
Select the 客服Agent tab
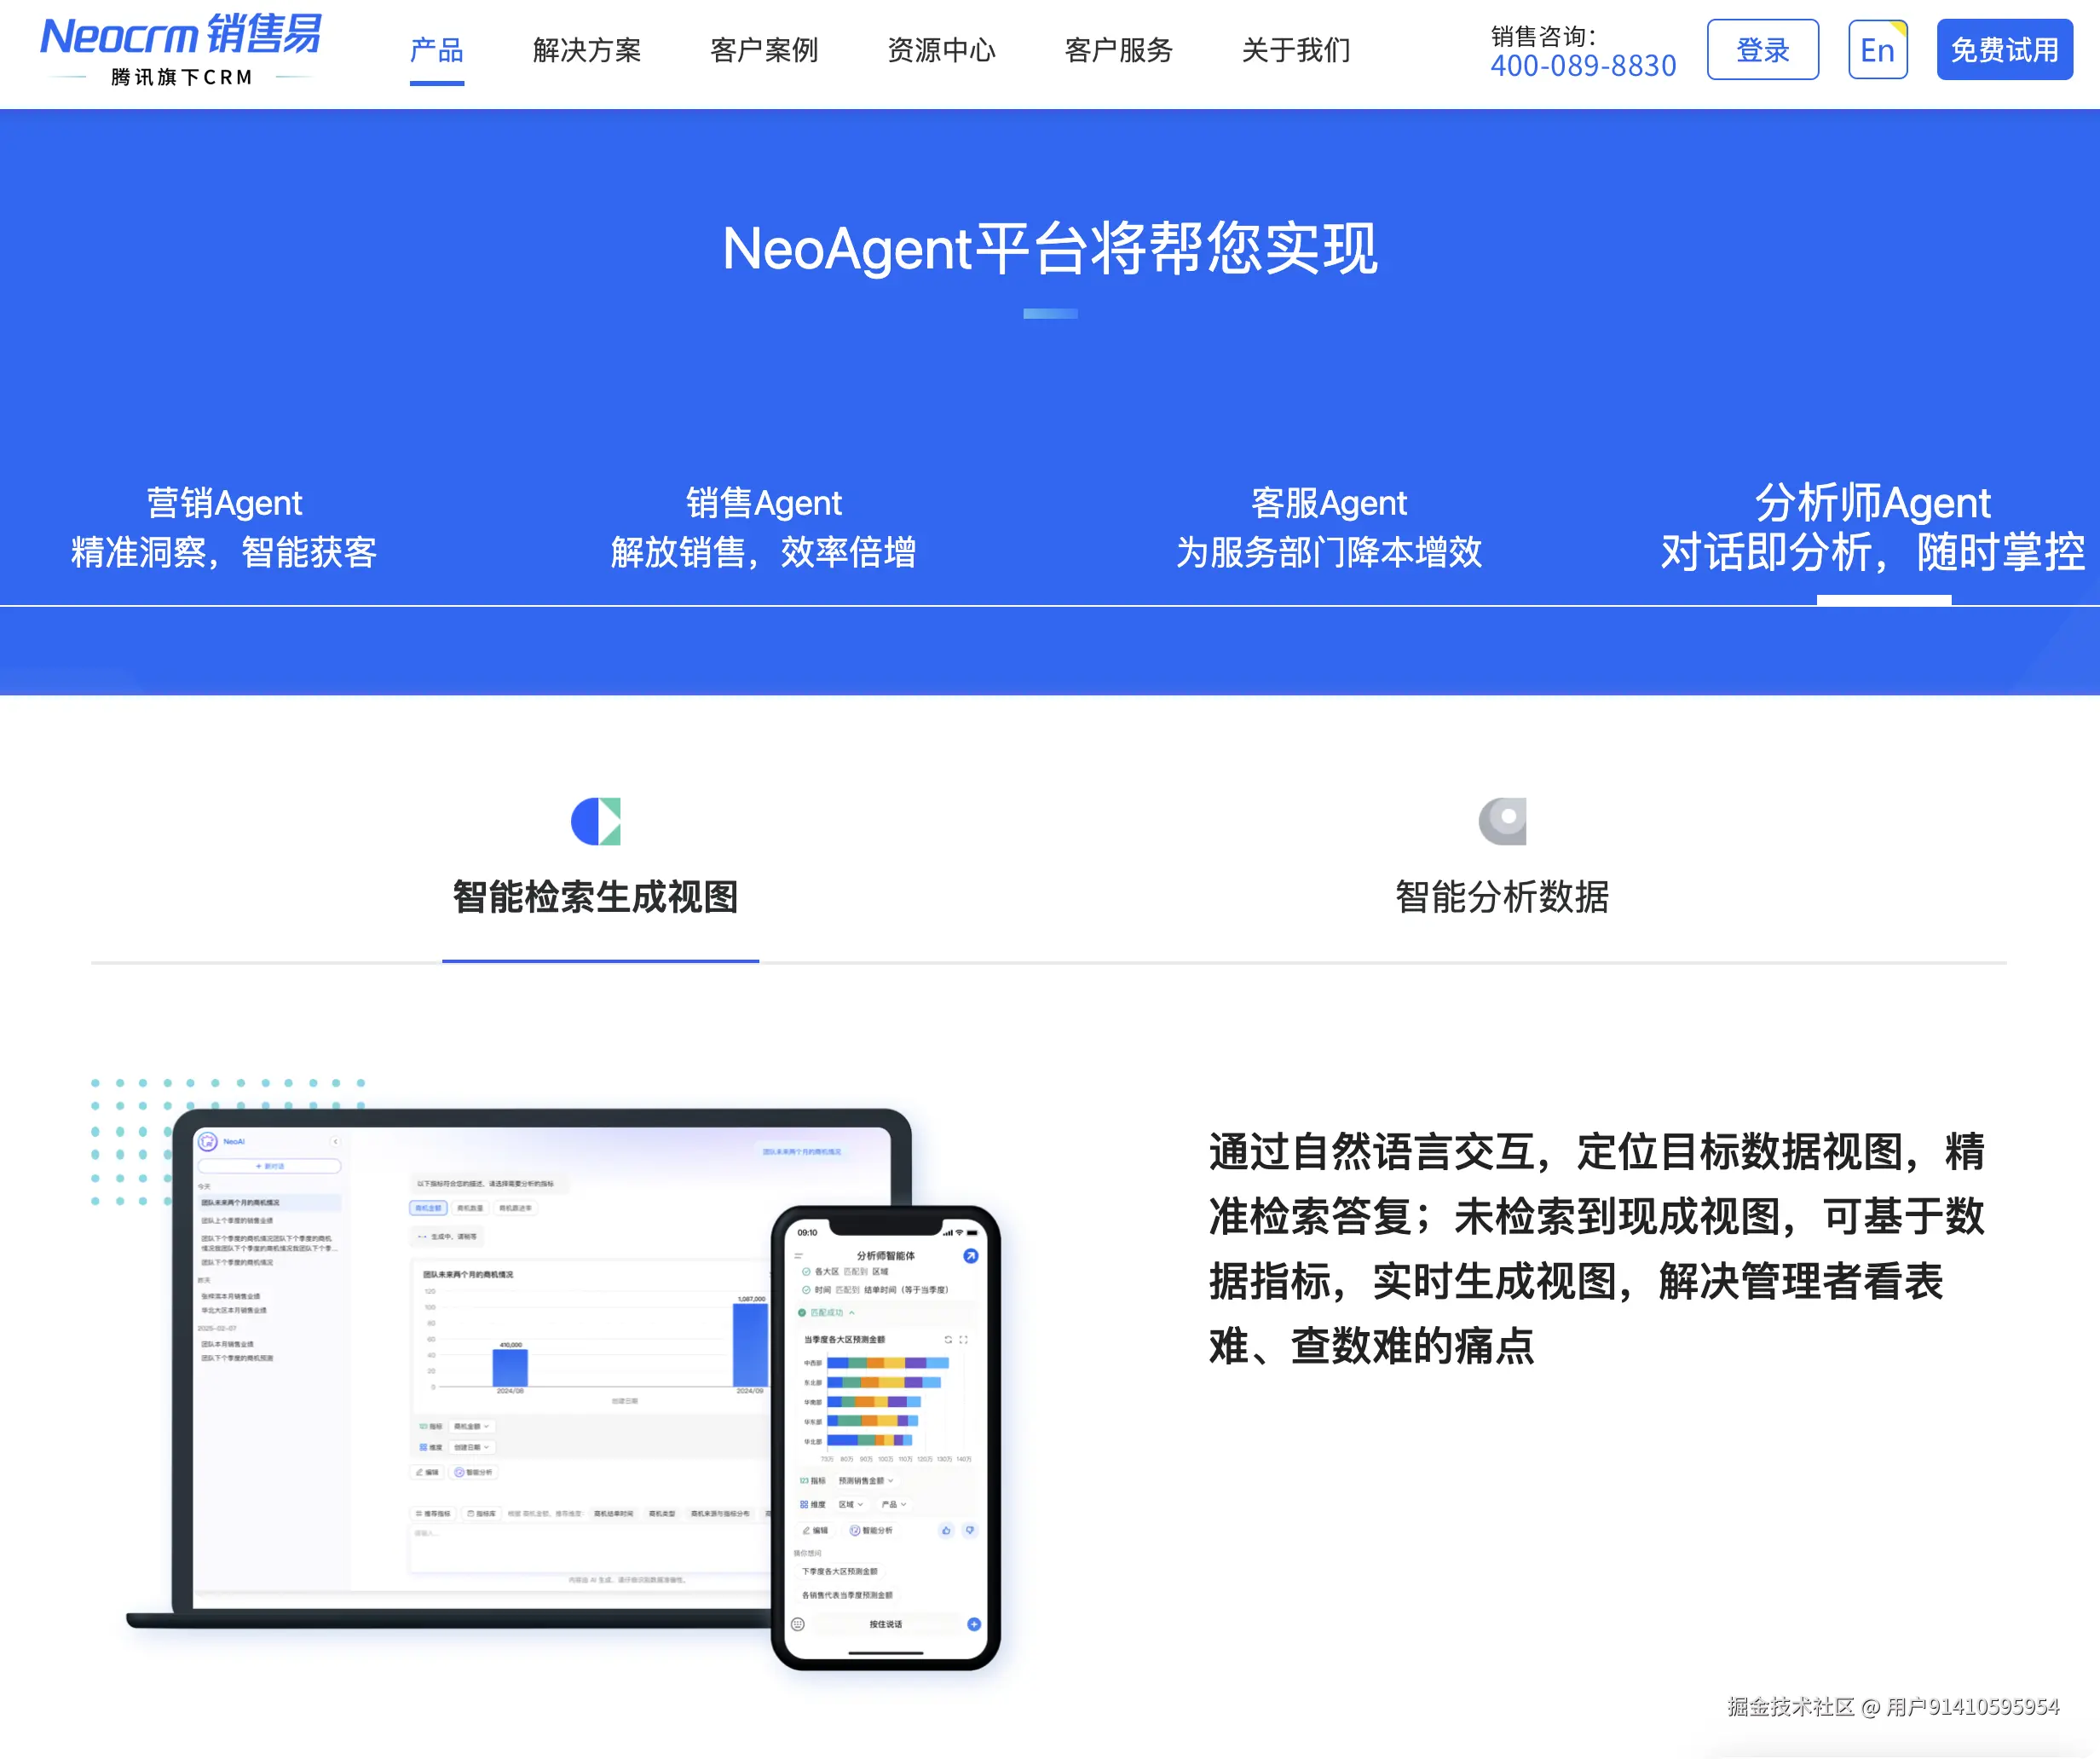click(1329, 527)
